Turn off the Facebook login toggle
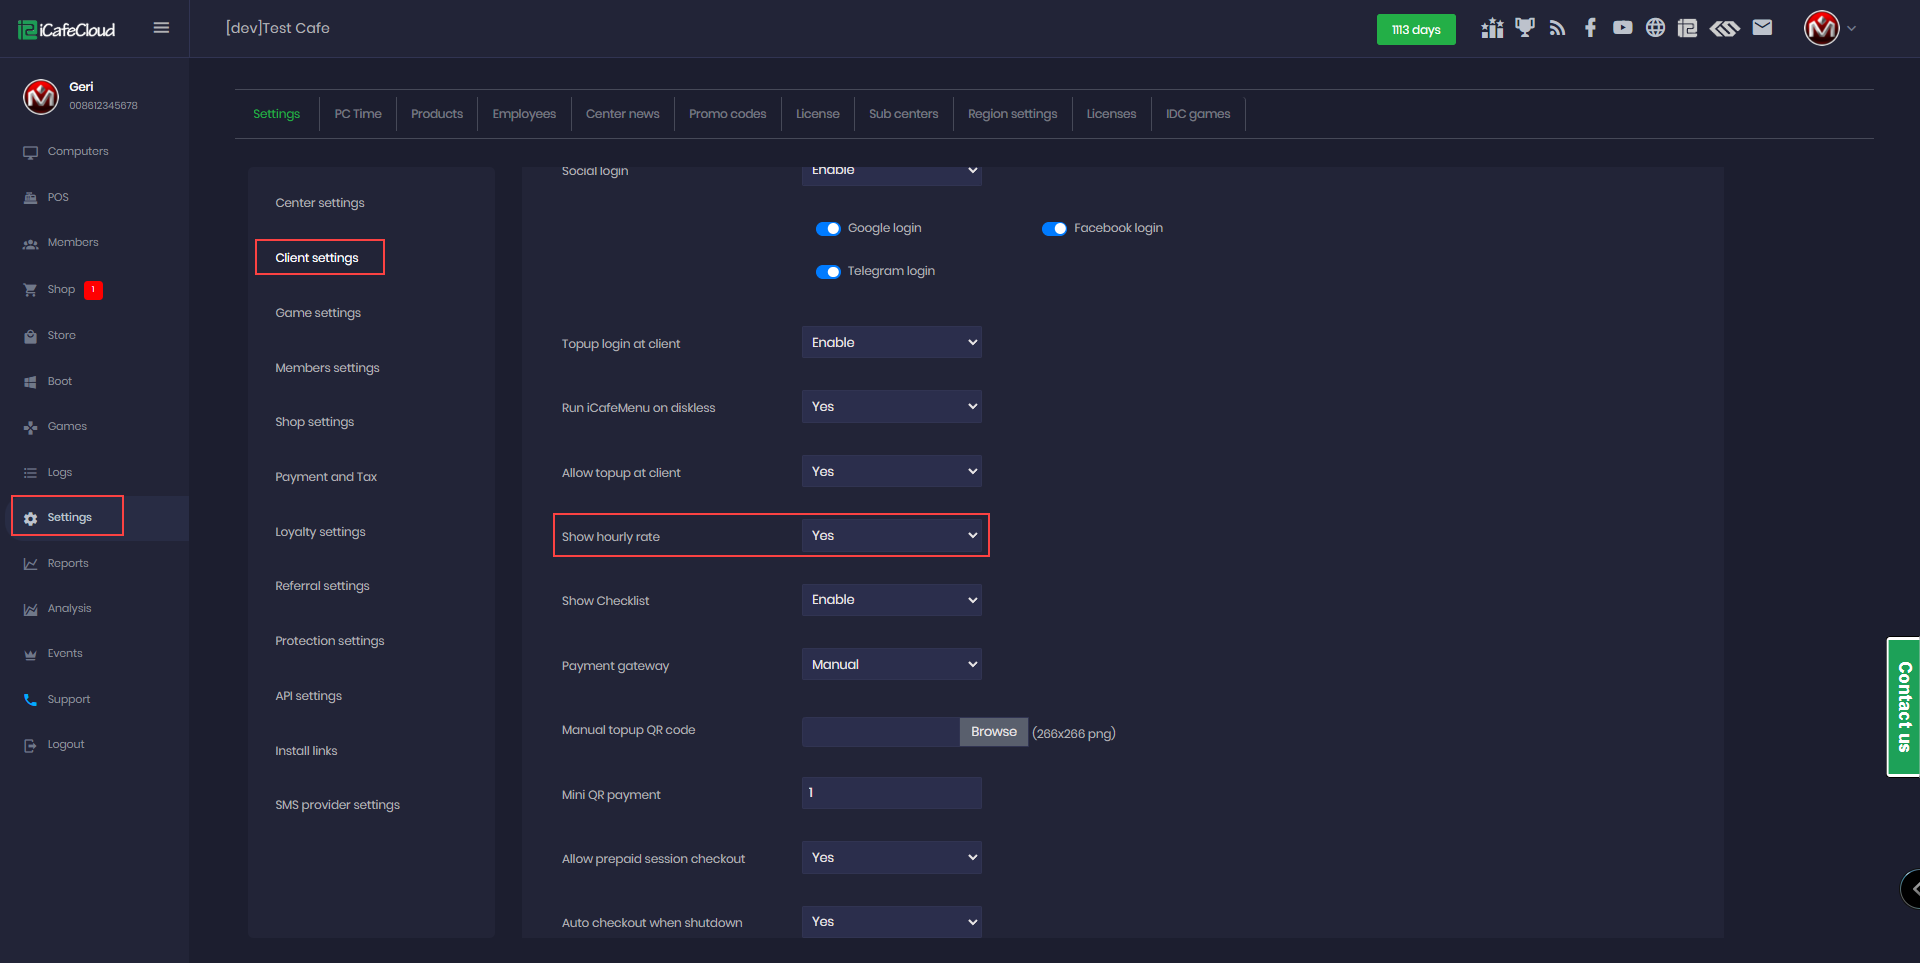The width and height of the screenshot is (1920, 963). pyautogui.click(x=1054, y=229)
